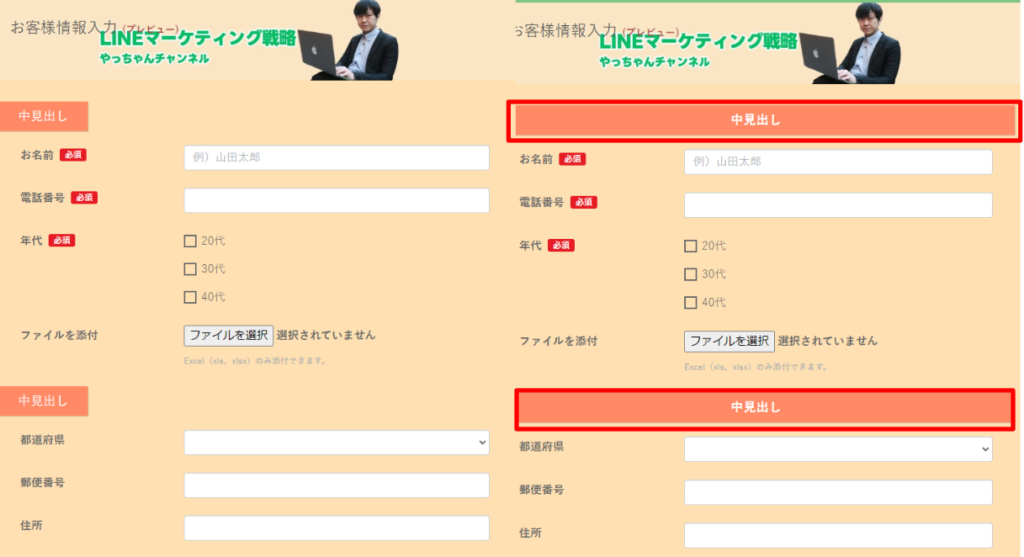The image size is (1024, 557).
Task: Check the 30代 checkbox in left form
Action: tap(190, 269)
